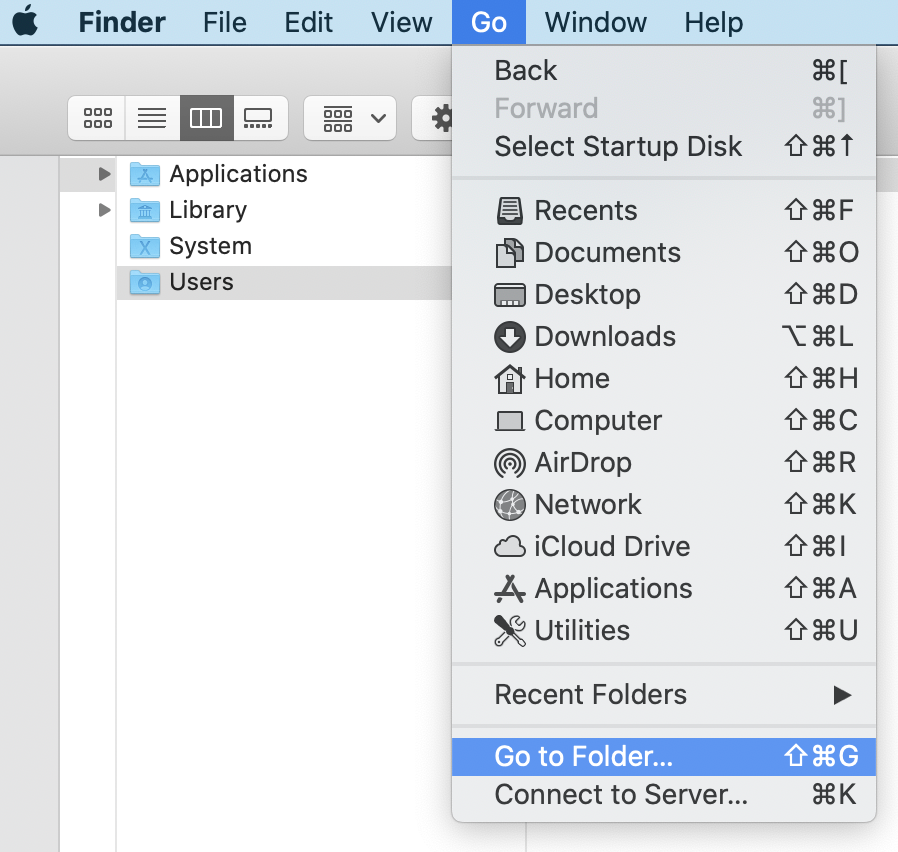
Task: Choose Select Startup Disk menu item
Action: click(664, 147)
